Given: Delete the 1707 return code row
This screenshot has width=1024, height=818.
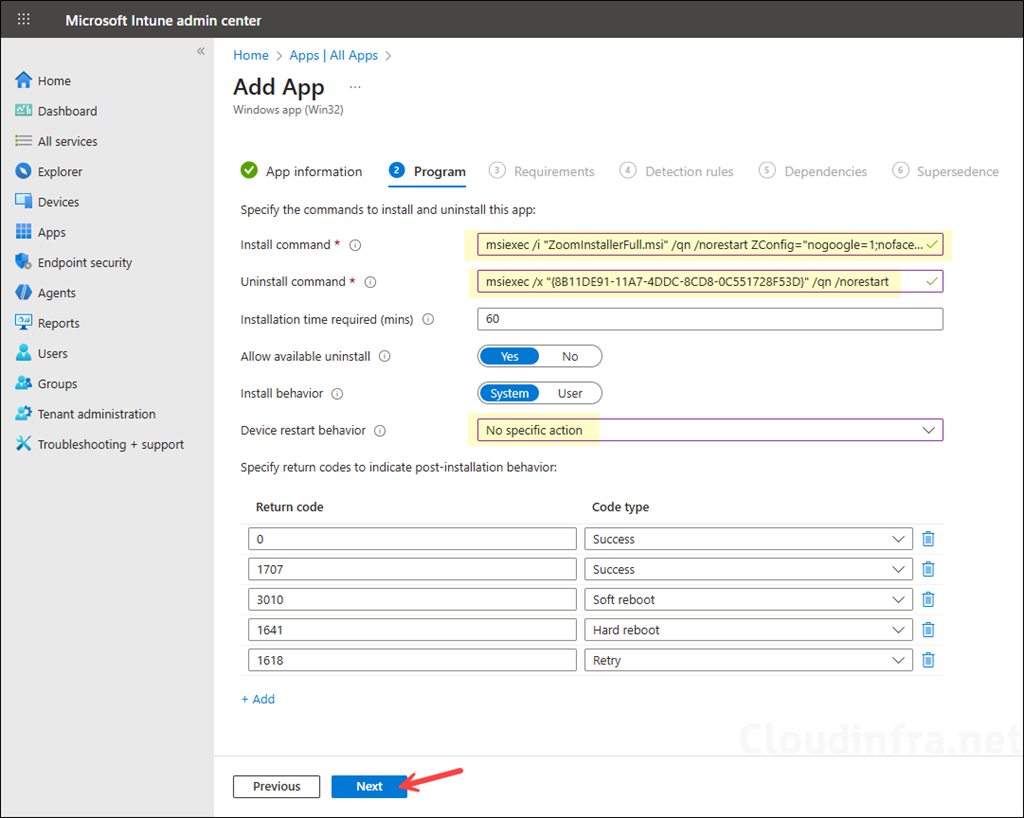Looking at the screenshot, I should (928, 569).
